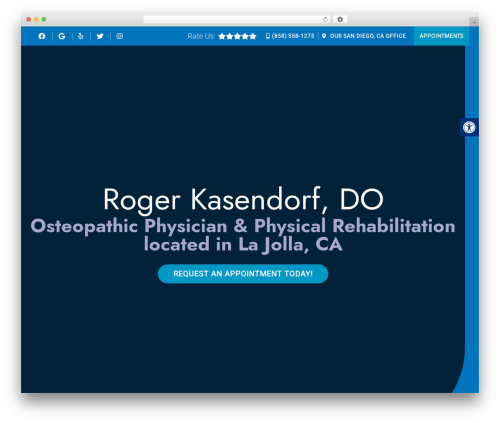This screenshot has width=500, height=423.
Task: Open Our San Diego, CA Office link
Action: point(368,36)
